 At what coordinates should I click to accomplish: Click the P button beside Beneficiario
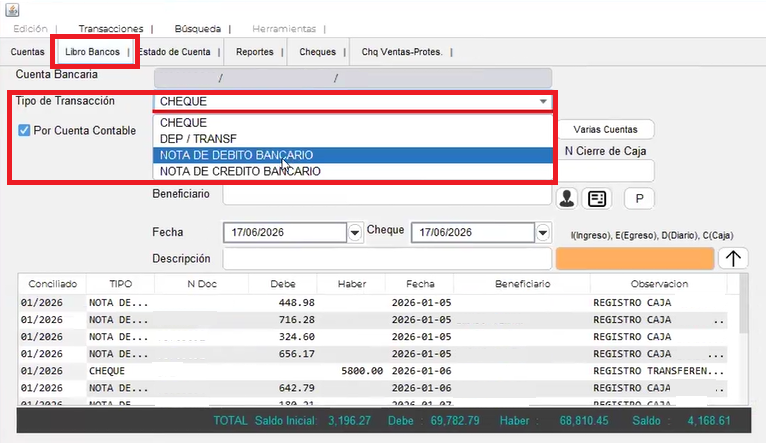(x=639, y=198)
